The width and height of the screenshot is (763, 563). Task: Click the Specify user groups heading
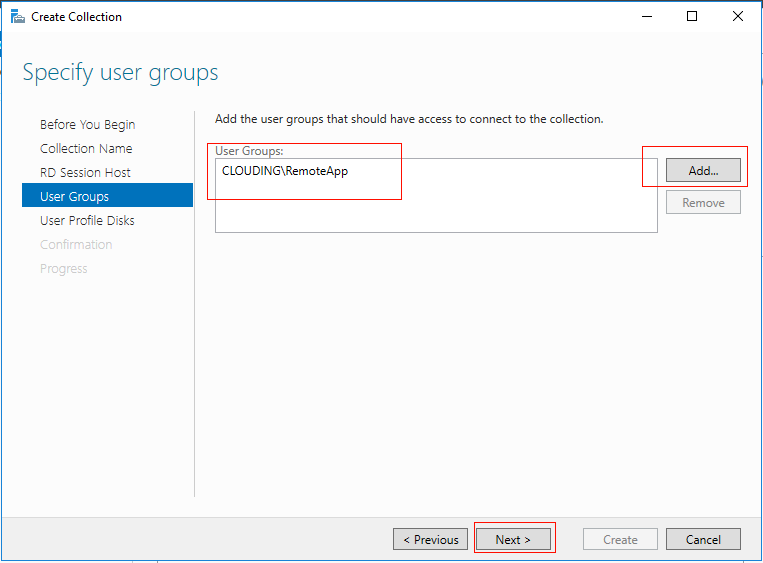(x=120, y=73)
